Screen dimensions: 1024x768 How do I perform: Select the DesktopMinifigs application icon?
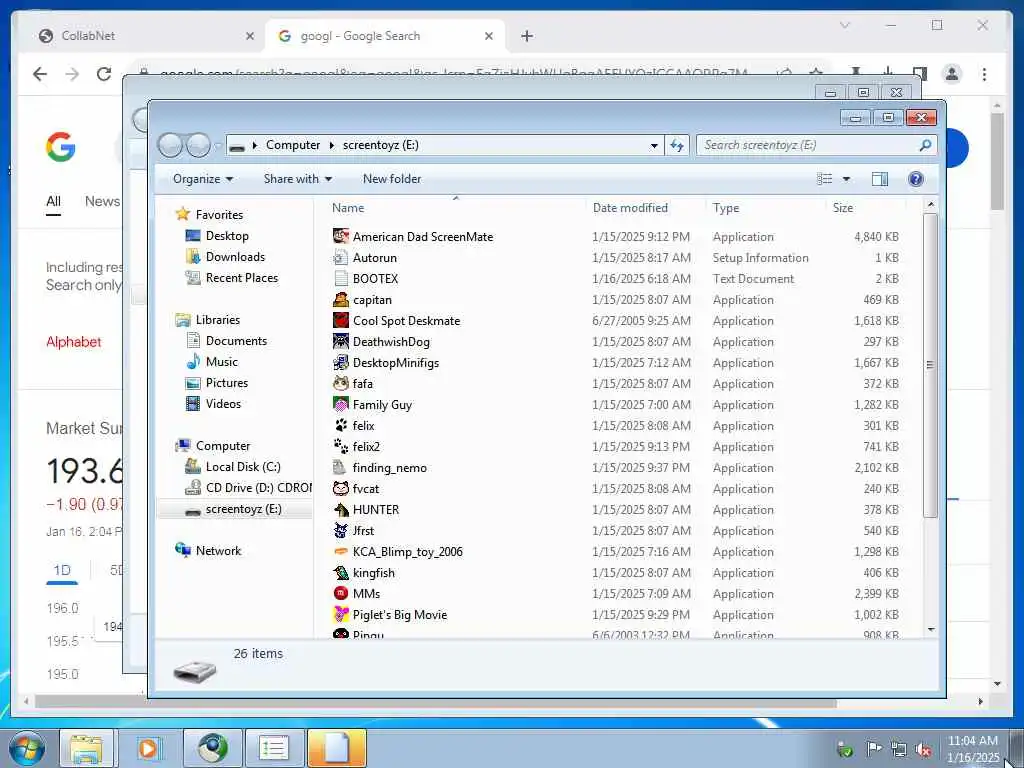(340, 362)
